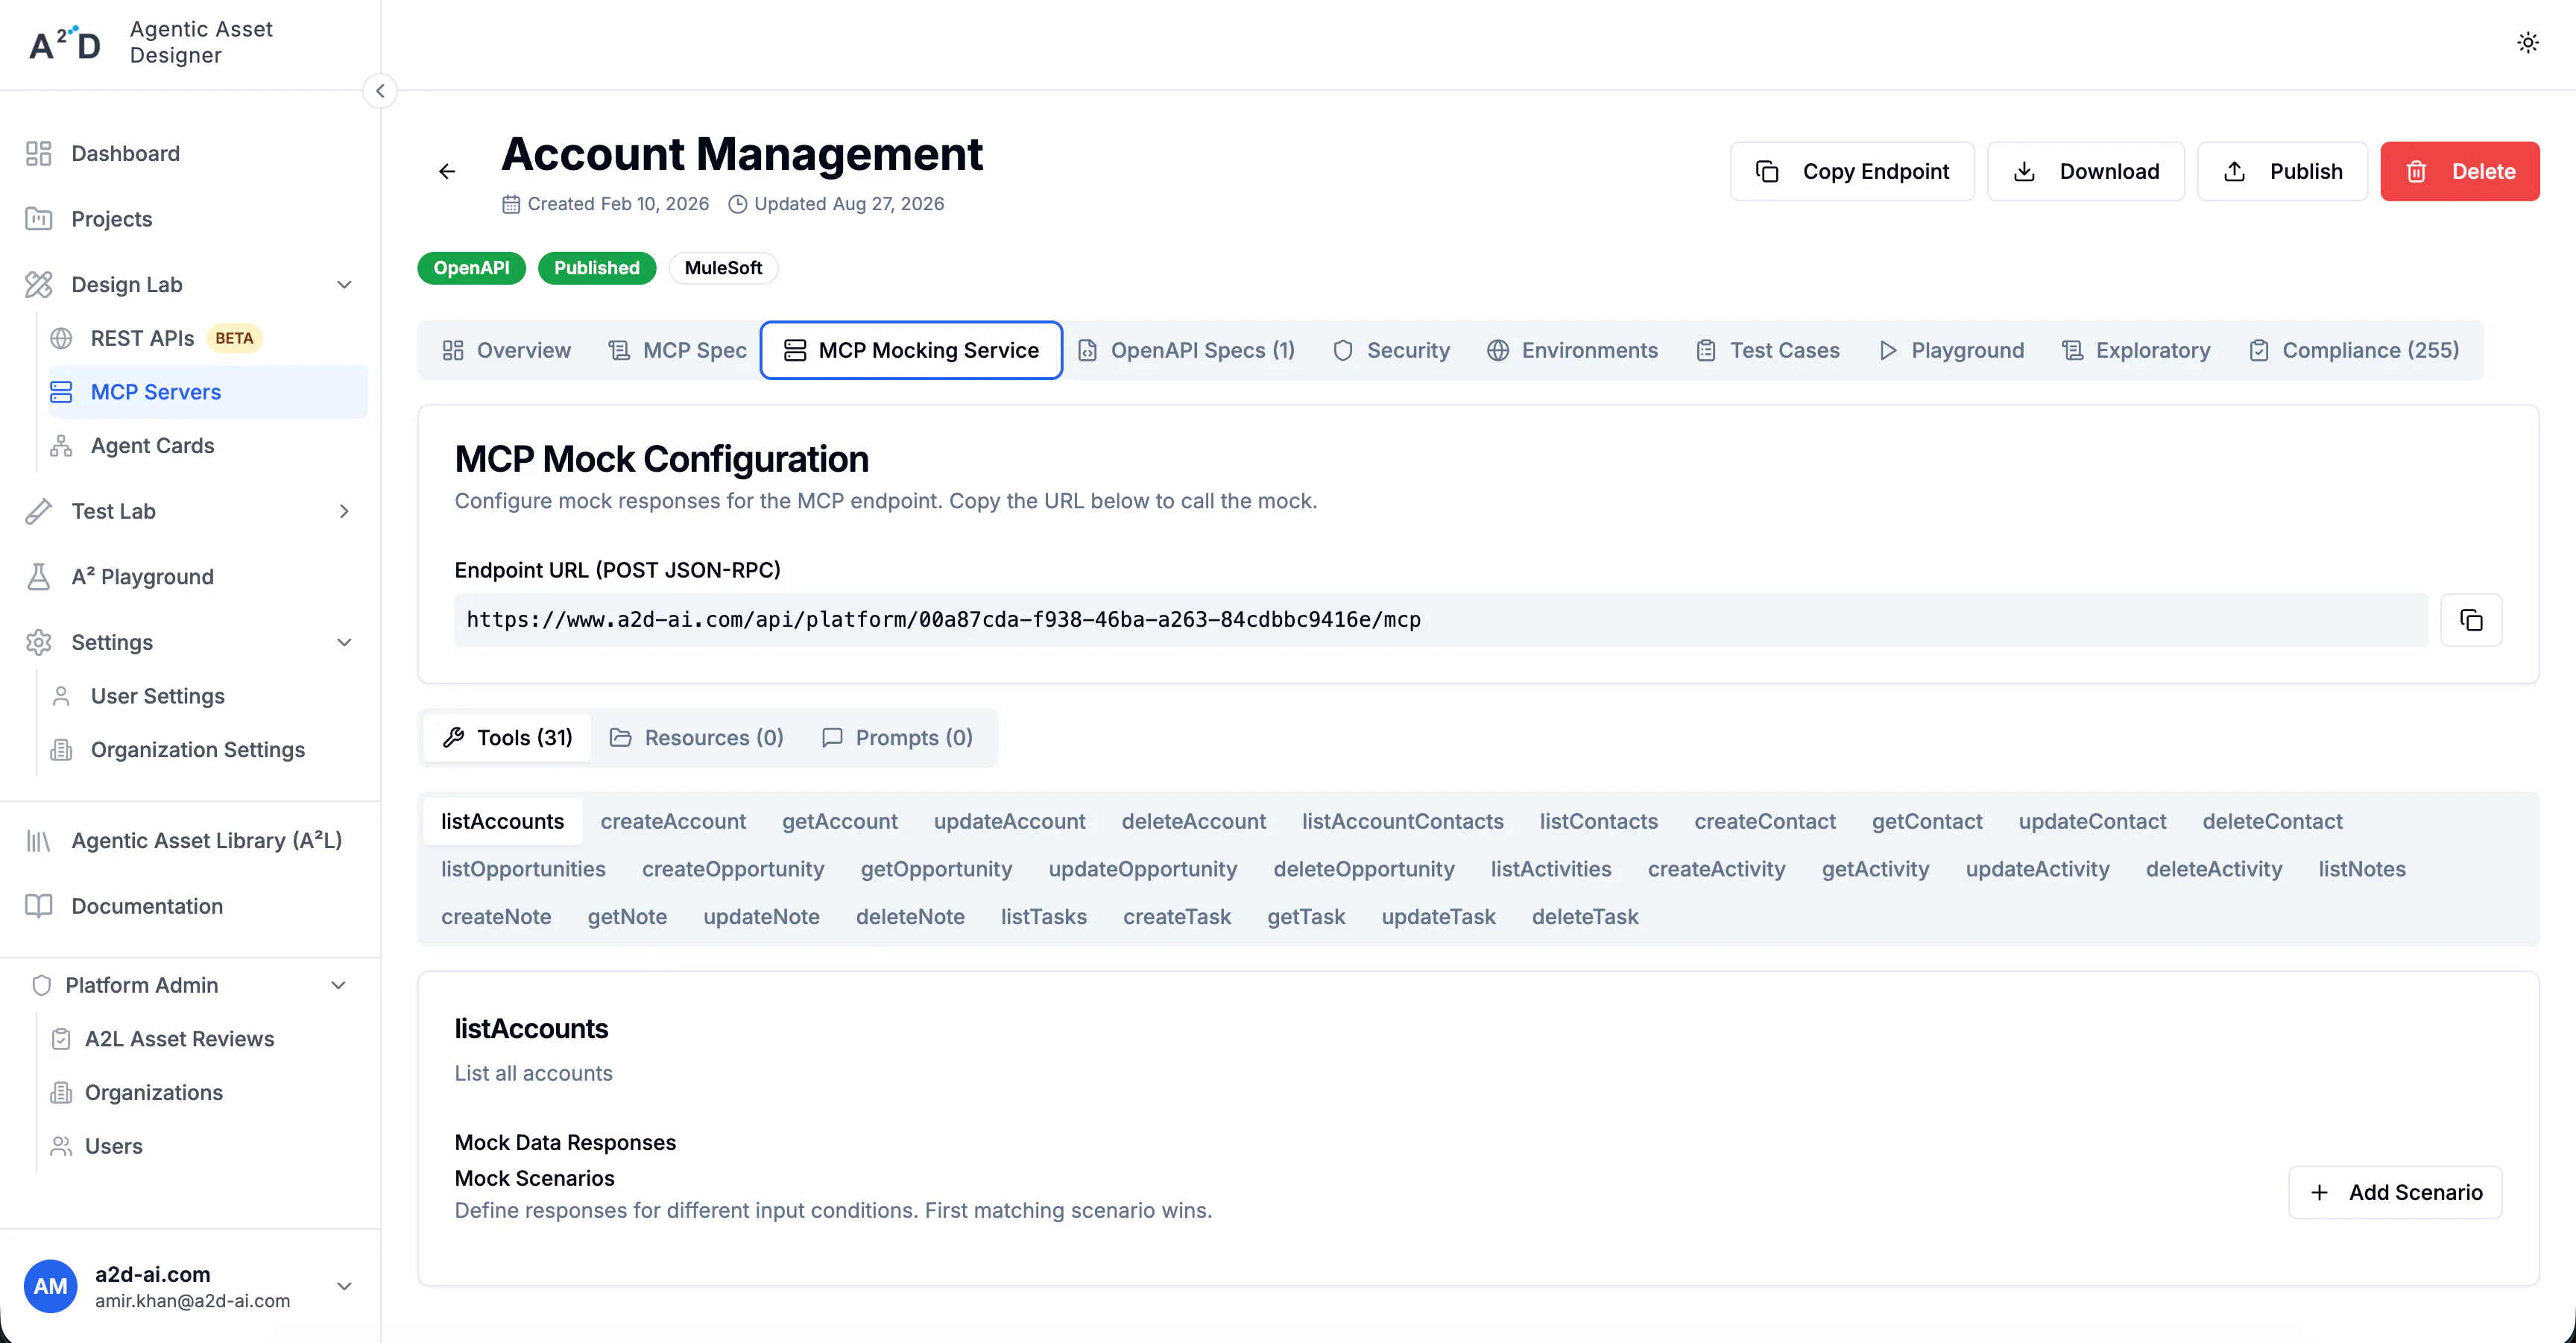Collapse the Platform Admin section chevron
Viewport: 2576px width, 1343px height.
click(338, 985)
